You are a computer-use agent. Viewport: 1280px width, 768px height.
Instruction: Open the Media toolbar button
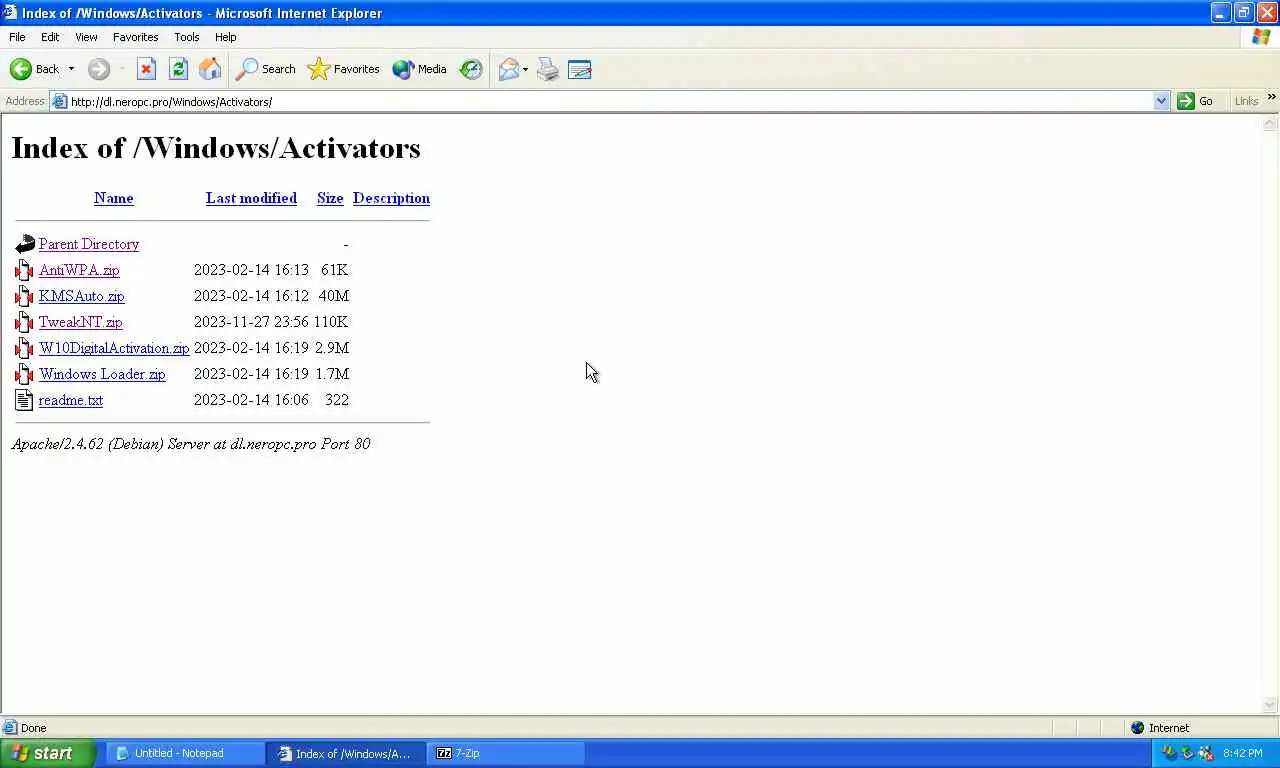420,69
